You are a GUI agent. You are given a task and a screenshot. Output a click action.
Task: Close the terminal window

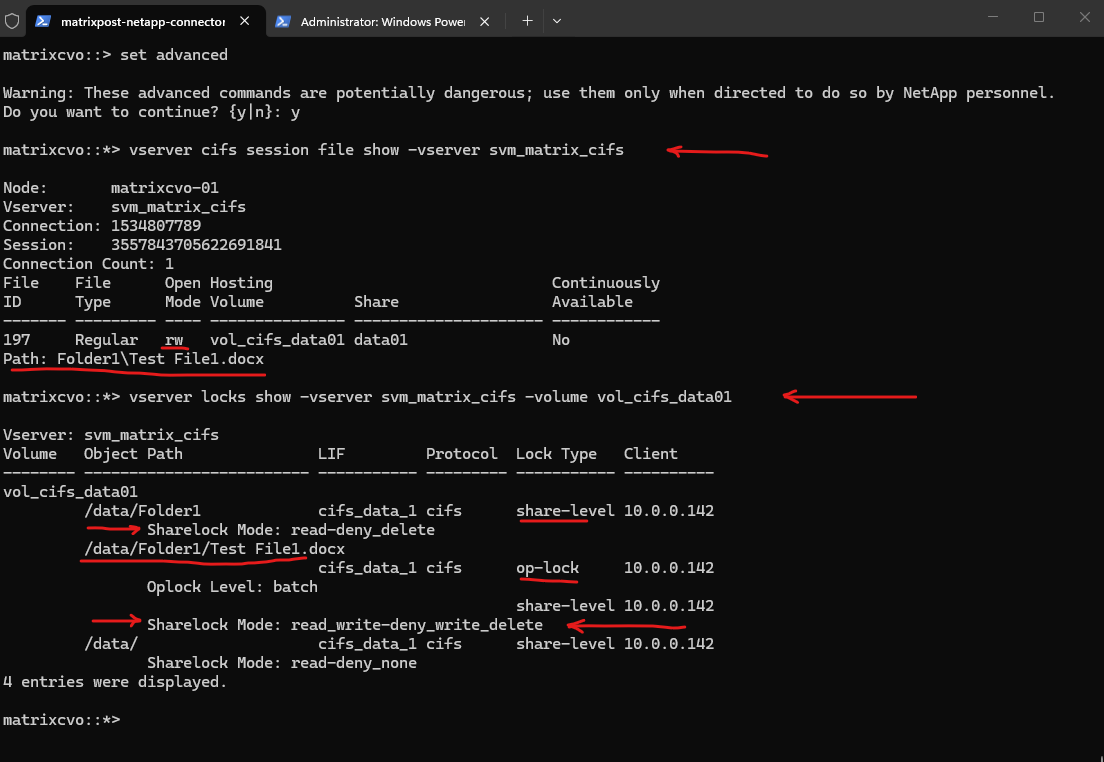point(1084,17)
